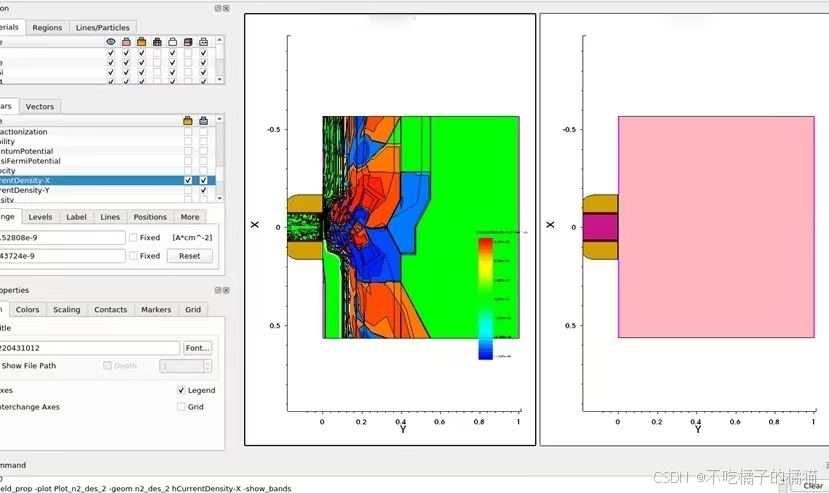The width and height of the screenshot is (829, 493).
Task: Uncheck contour checkbox for CurrentDensity-X row
Action: pos(204,180)
